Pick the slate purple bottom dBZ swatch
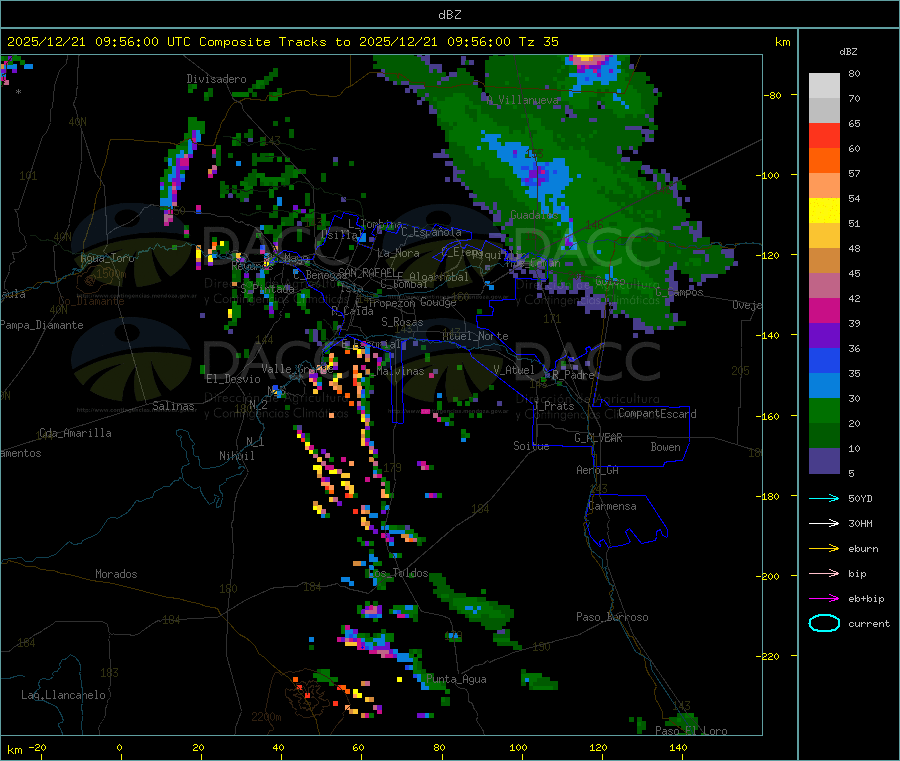Screen dimensions: 900x761 click(824, 461)
